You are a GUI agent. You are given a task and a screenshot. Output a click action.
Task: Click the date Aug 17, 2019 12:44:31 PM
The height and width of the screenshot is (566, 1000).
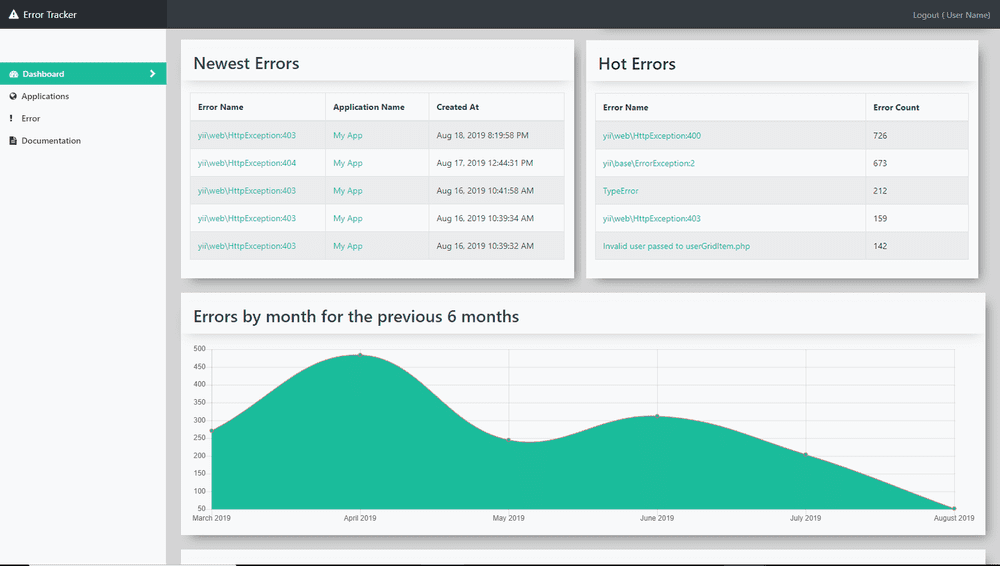pyautogui.click(x=485, y=163)
